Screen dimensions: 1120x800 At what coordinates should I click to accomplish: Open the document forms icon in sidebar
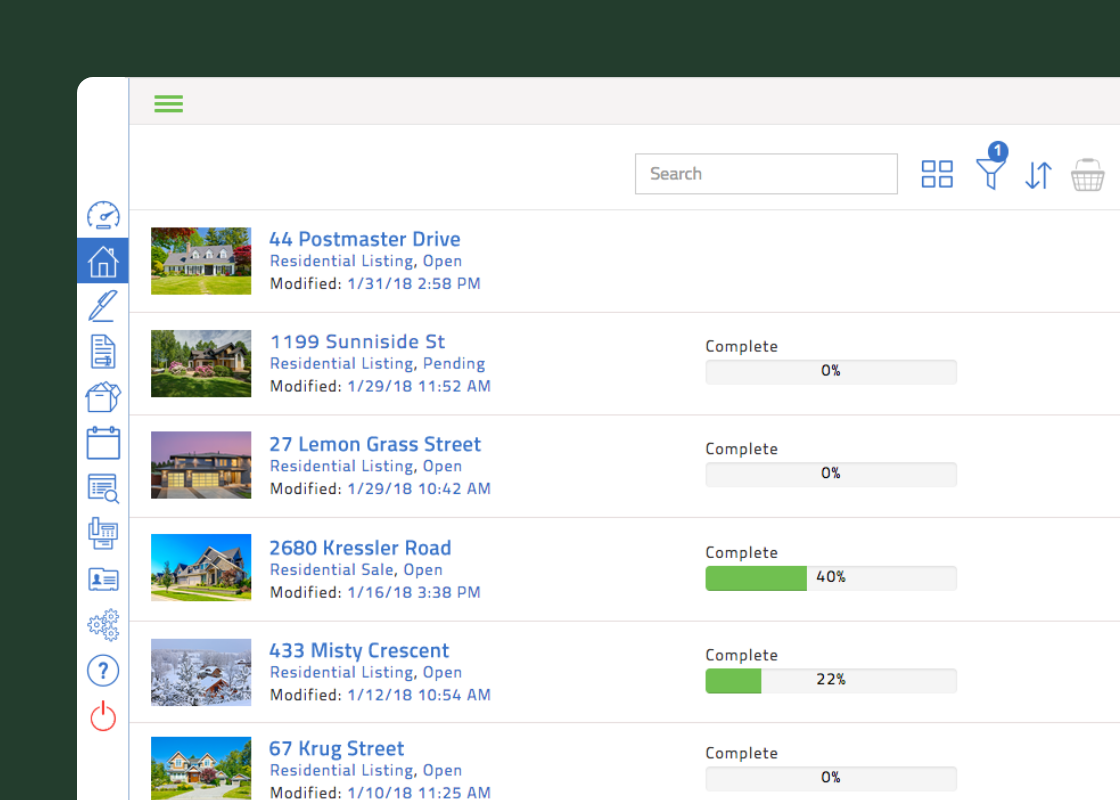tap(103, 351)
